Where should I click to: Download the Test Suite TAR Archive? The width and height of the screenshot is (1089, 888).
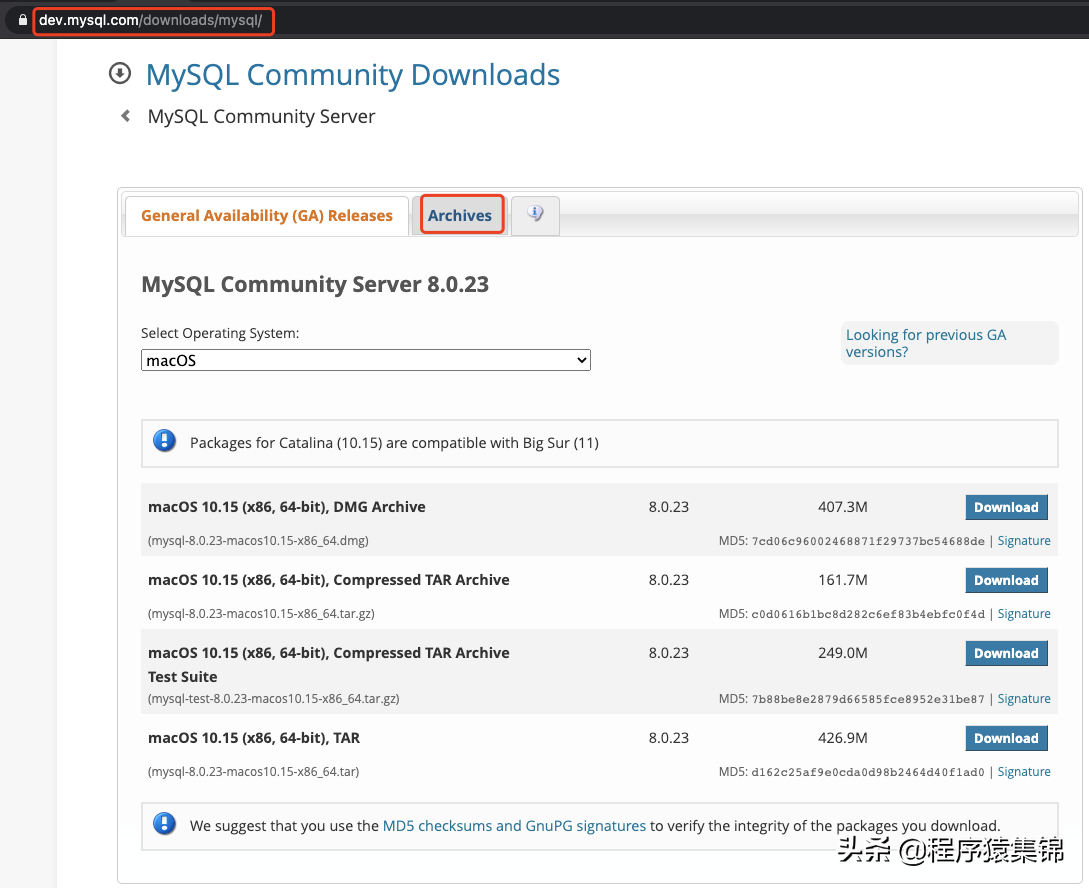(x=1006, y=653)
